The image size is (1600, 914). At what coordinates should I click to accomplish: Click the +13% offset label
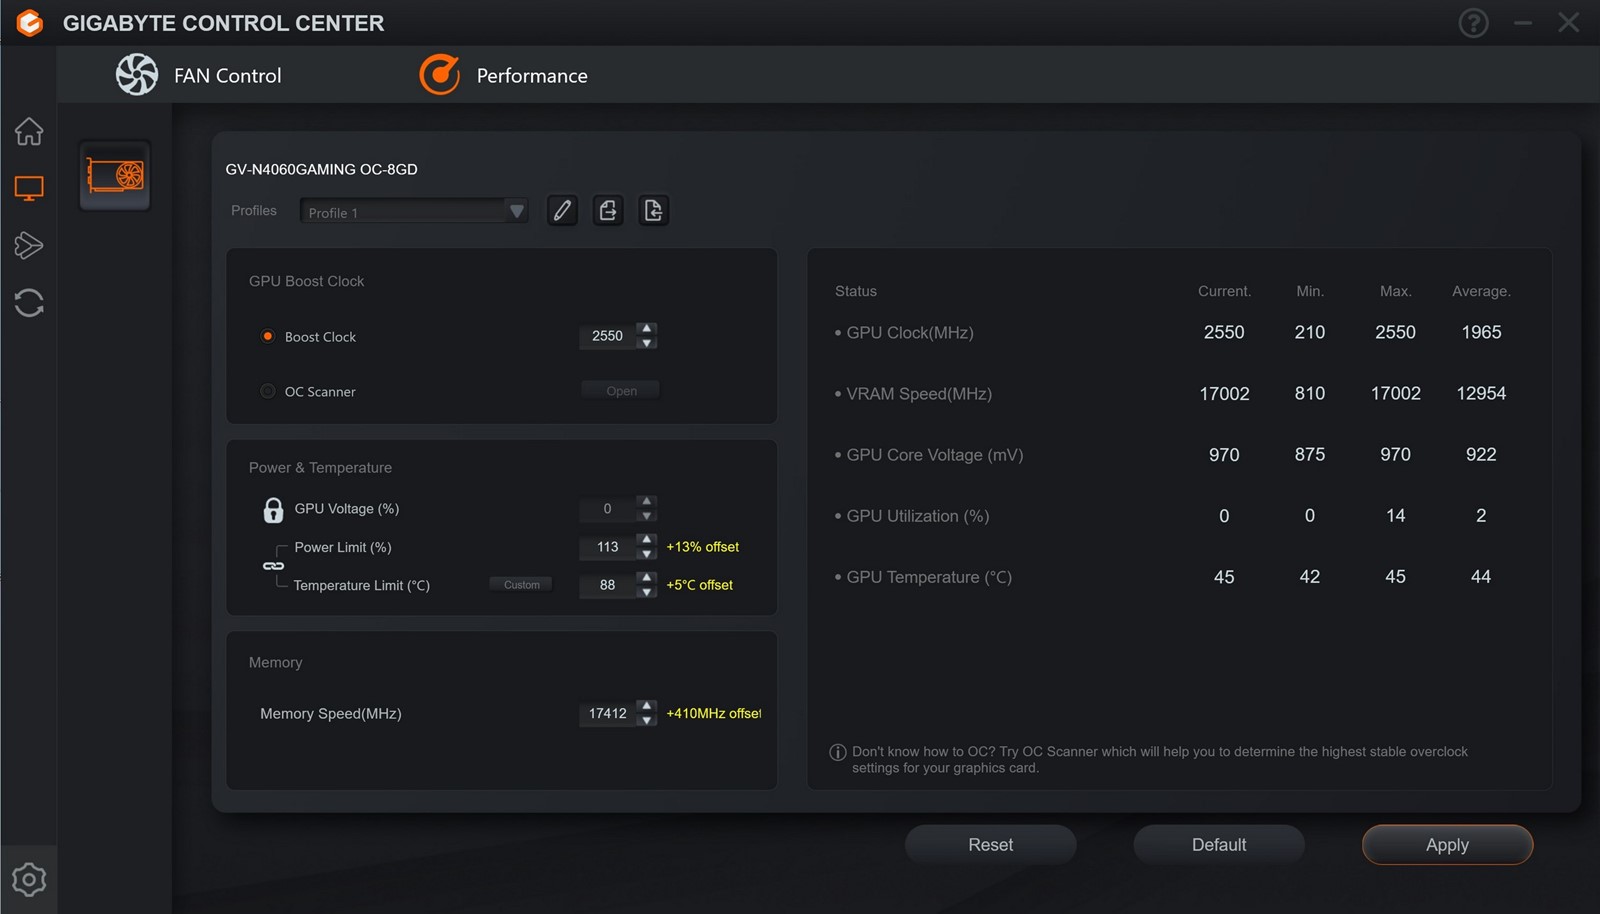tap(703, 547)
